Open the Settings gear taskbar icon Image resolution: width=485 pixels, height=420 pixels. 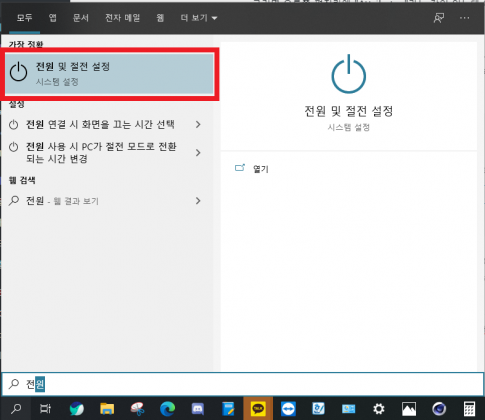click(378, 408)
